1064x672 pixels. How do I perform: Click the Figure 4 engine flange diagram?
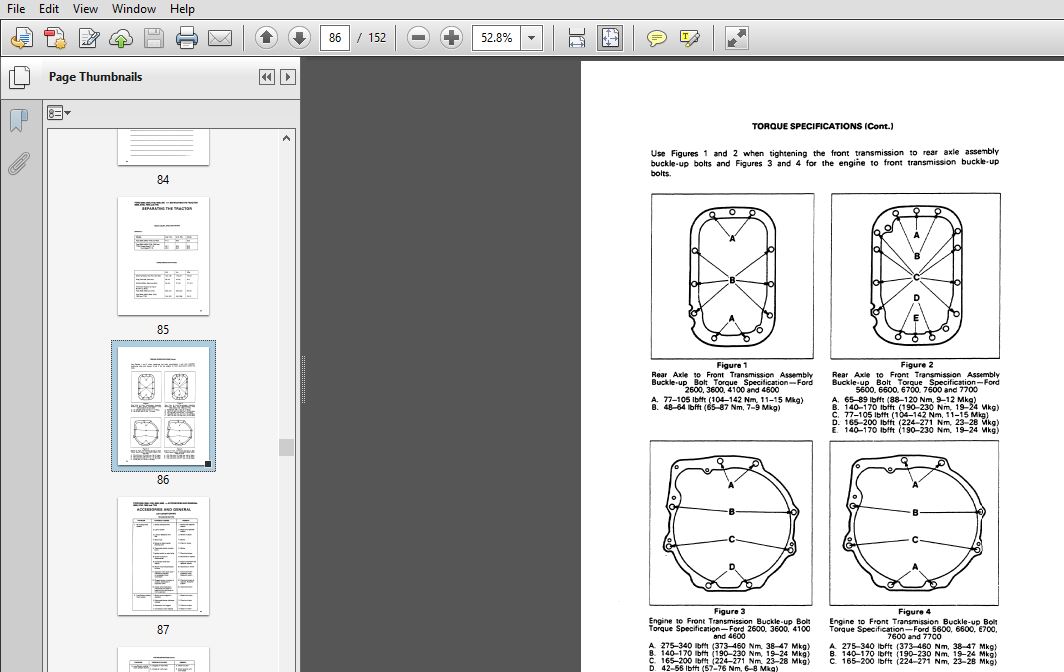point(914,523)
